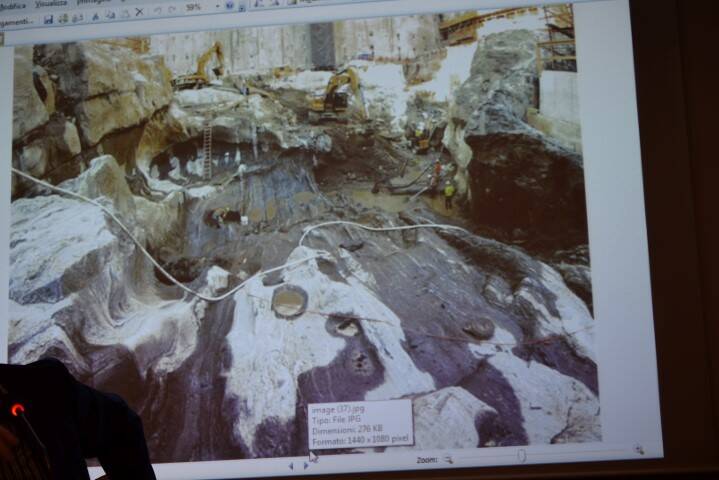Click the zoom-out magnifier beside Zoom label

point(448,459)
